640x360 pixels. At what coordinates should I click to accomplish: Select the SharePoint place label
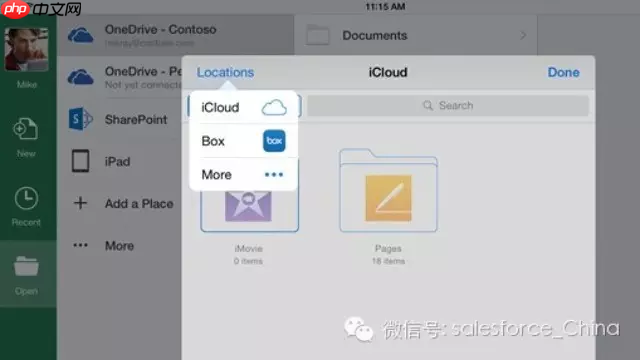pyautogui.click(x=136, y=120)
